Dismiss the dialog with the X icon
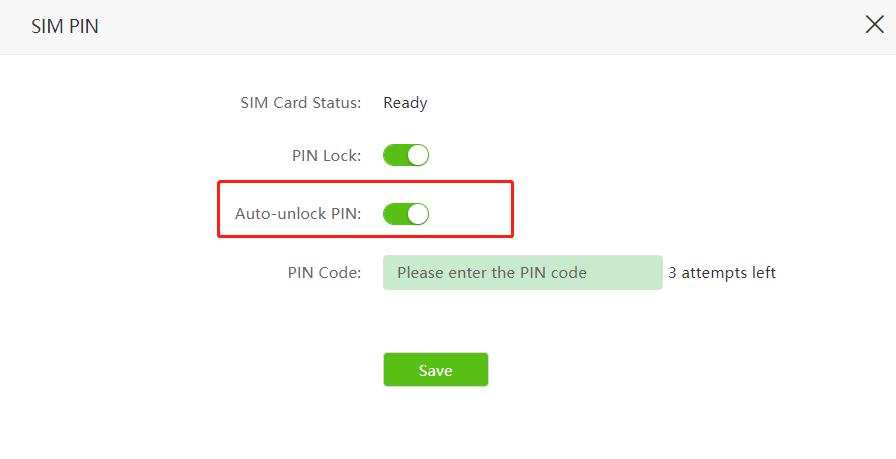The width and height of the screenshot is (896, 459). (874, 25)
